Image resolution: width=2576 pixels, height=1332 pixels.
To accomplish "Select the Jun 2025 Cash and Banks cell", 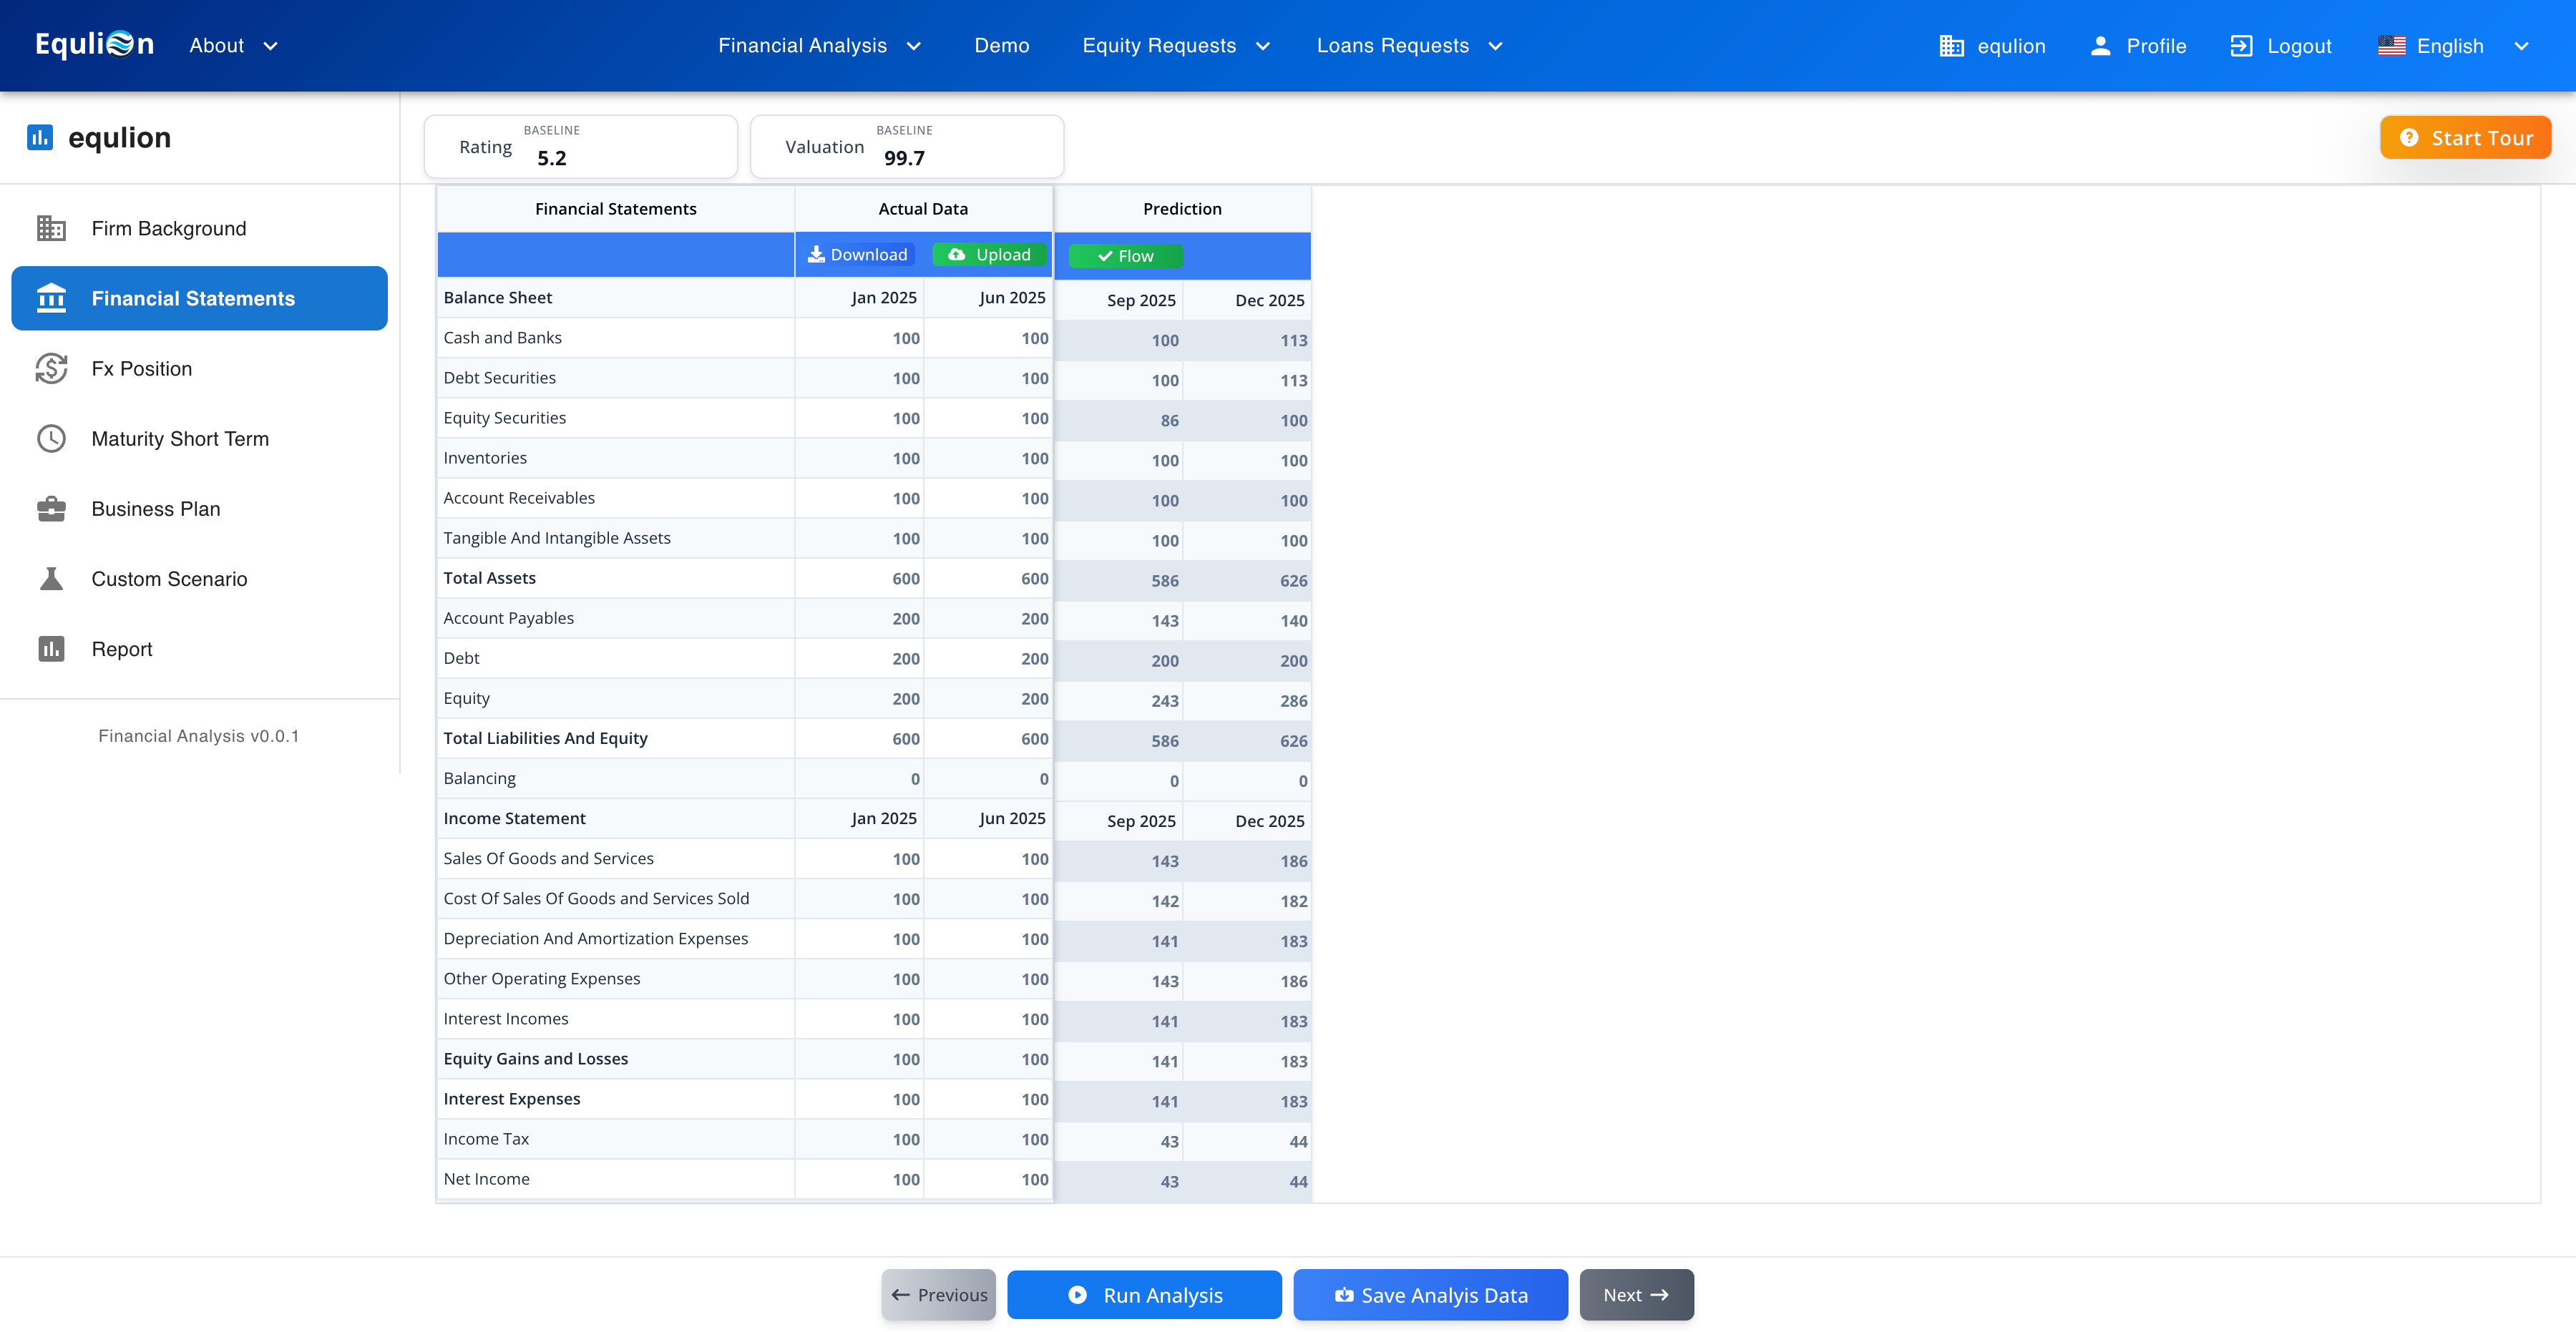I will [988, 338].
